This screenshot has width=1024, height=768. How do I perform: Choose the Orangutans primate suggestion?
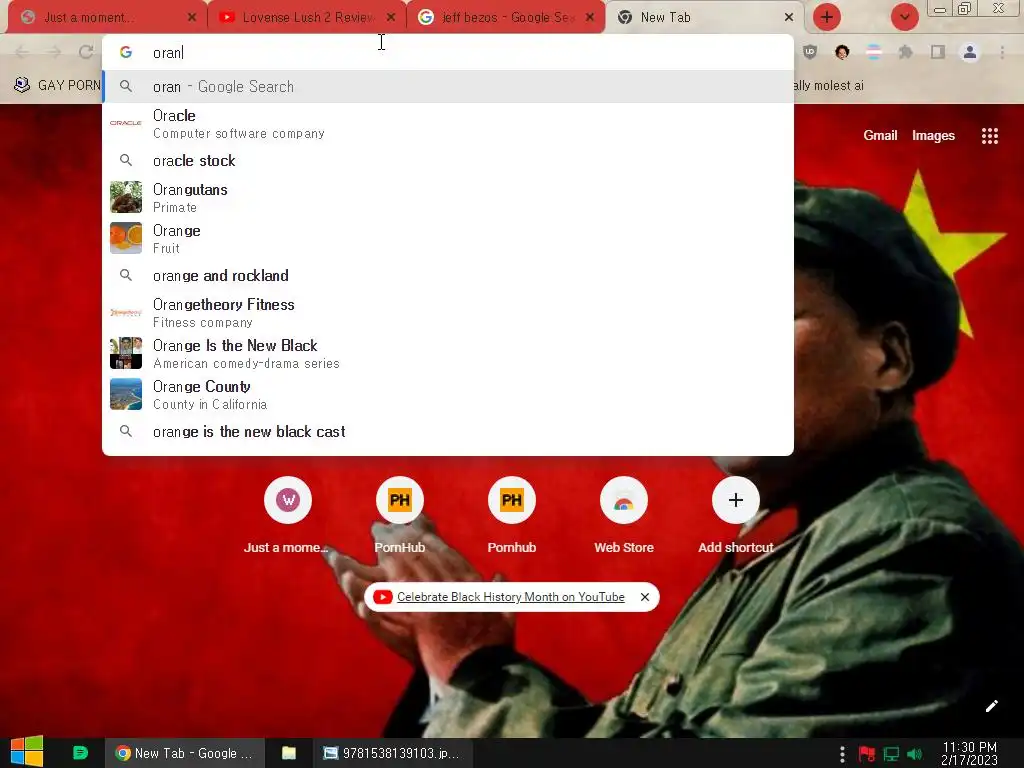[447, 197]
